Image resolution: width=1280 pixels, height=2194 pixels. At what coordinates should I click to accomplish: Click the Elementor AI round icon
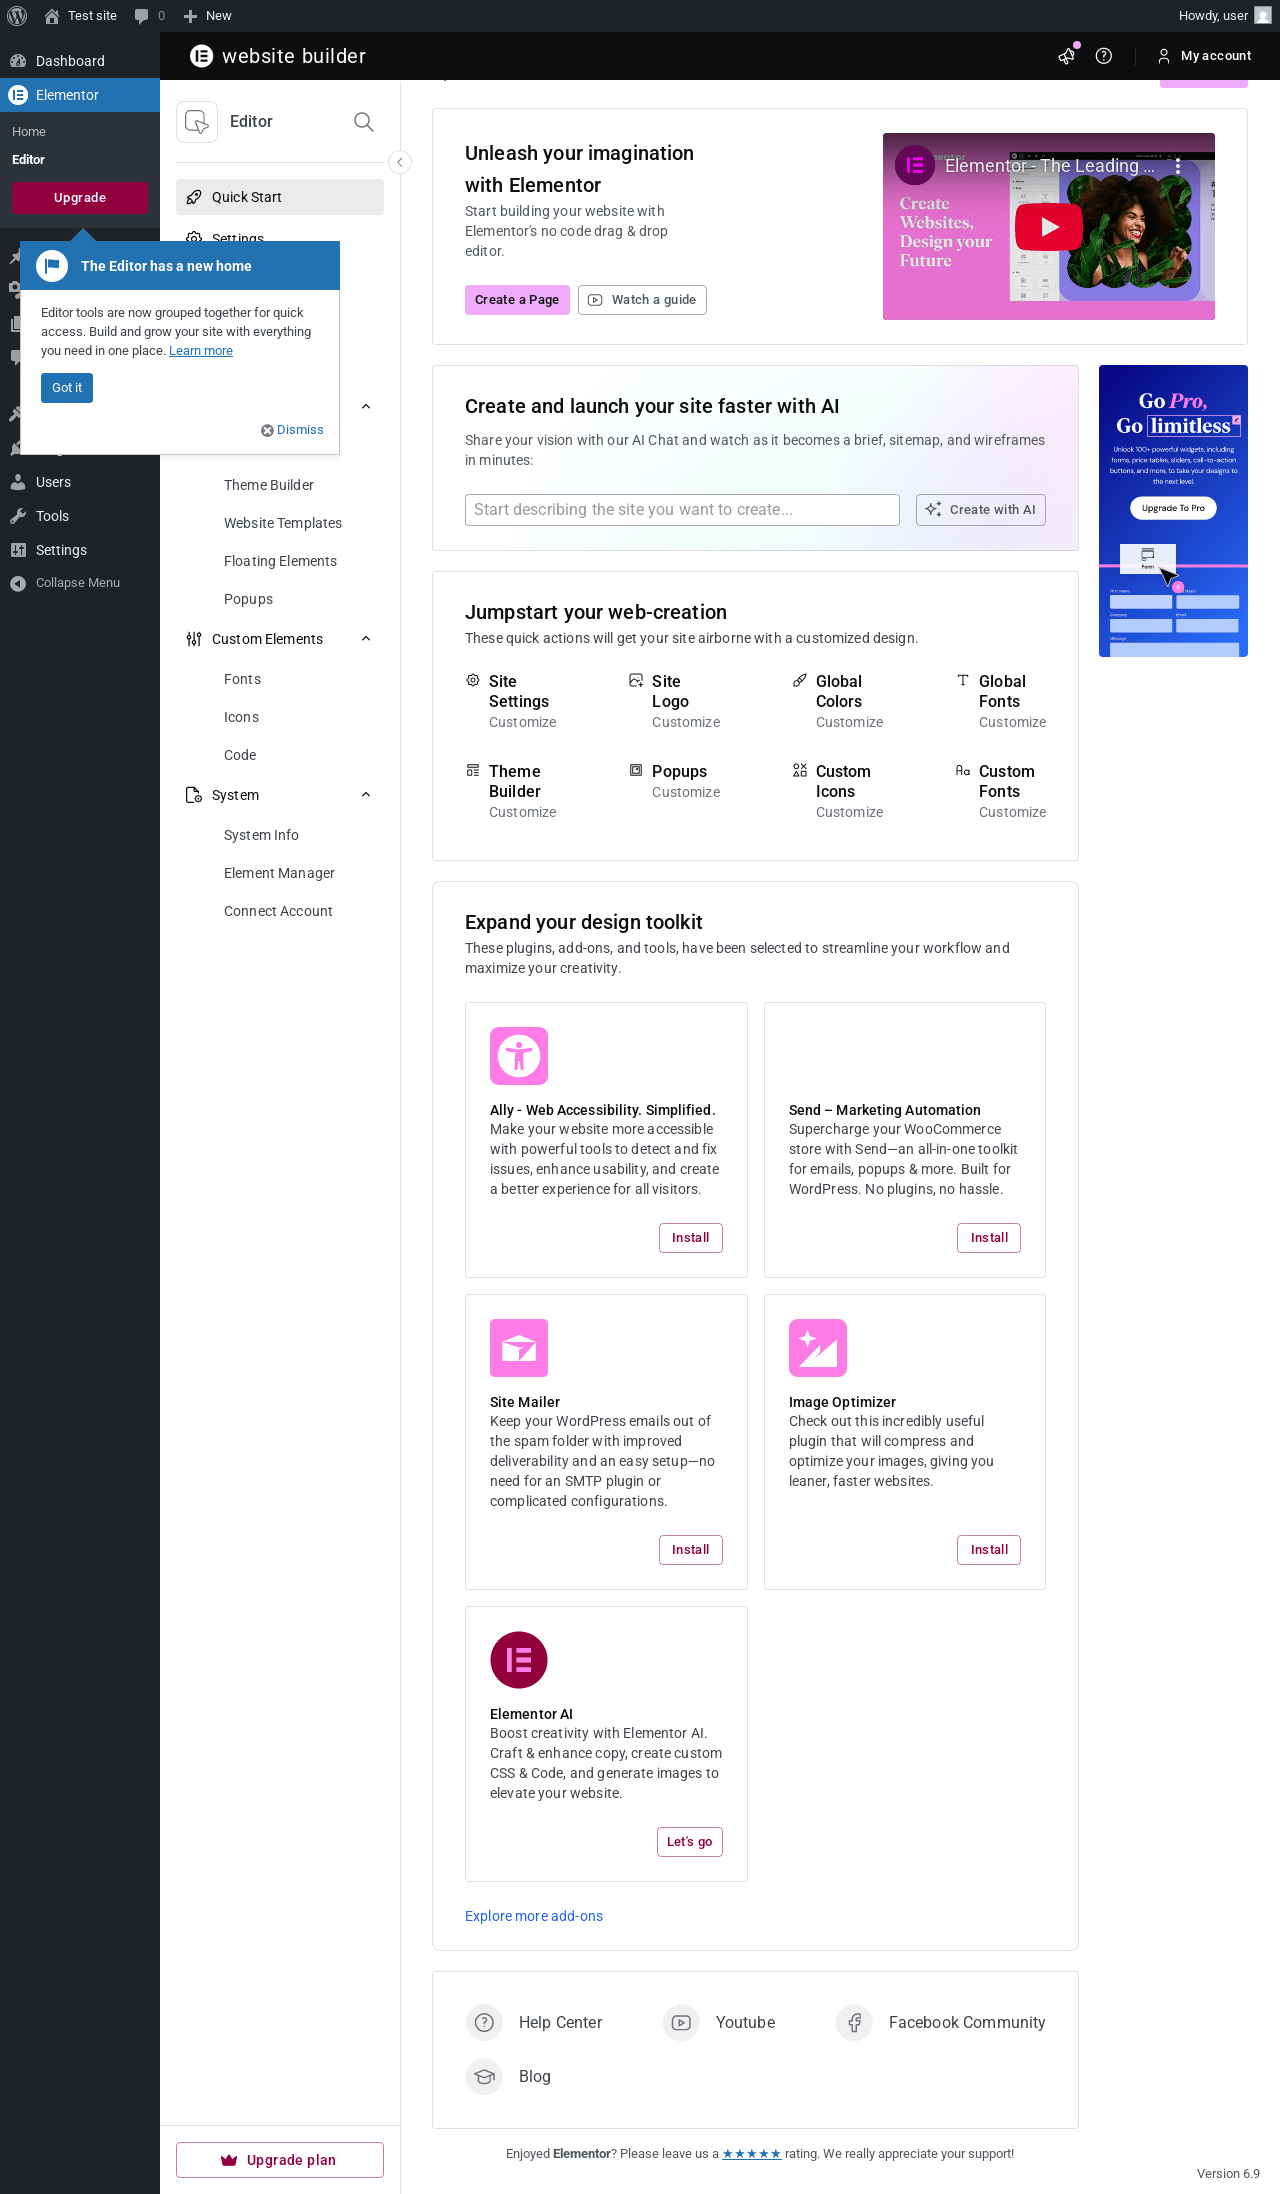(519, 1660)
